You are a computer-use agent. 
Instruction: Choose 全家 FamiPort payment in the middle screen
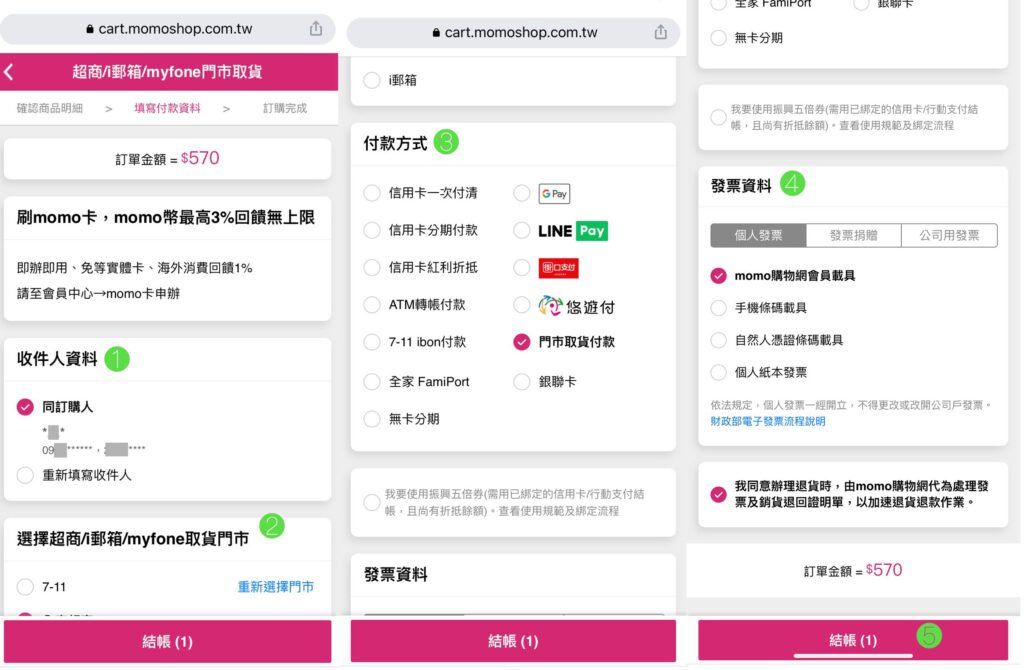click(x=372, y=381)
